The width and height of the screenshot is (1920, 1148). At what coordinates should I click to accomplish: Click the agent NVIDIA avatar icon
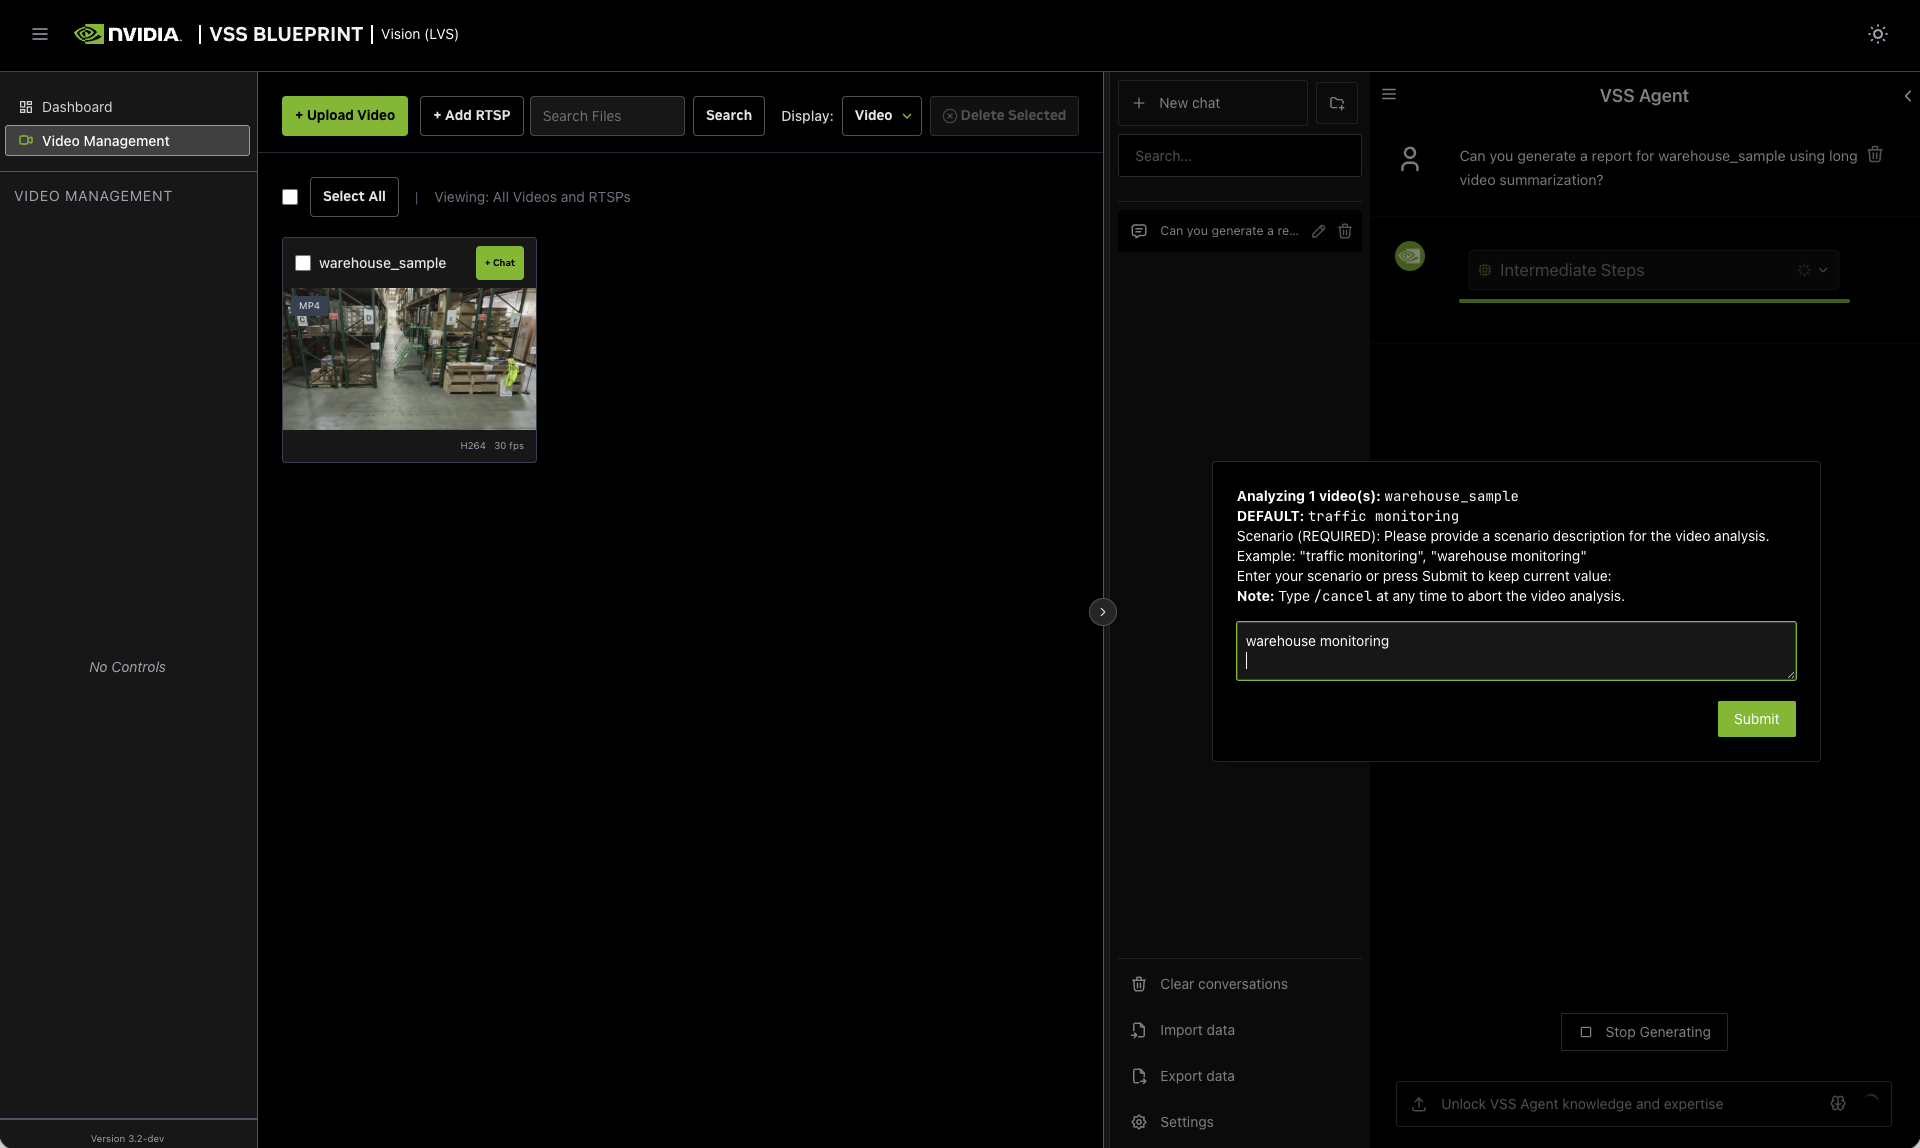[x=1410, y=256]
